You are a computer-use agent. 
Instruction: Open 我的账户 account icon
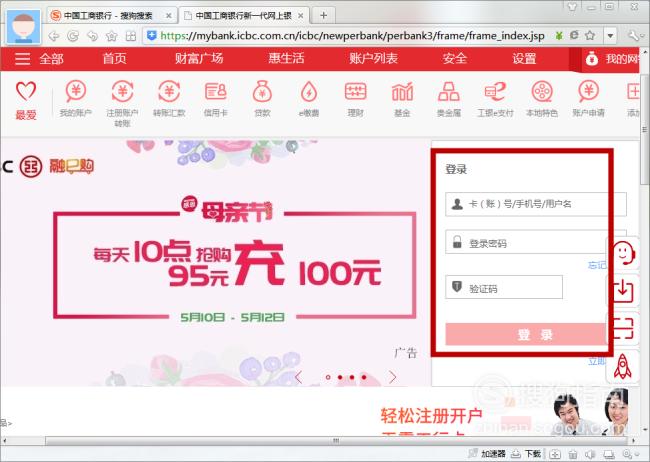[x=75, y=91]
